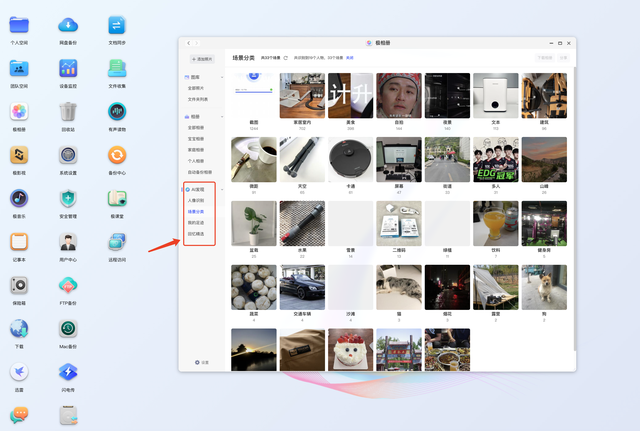Open the 夜景 dark scene thumbnail
This screenshot has width=640, height=431.
coord(447,96)
